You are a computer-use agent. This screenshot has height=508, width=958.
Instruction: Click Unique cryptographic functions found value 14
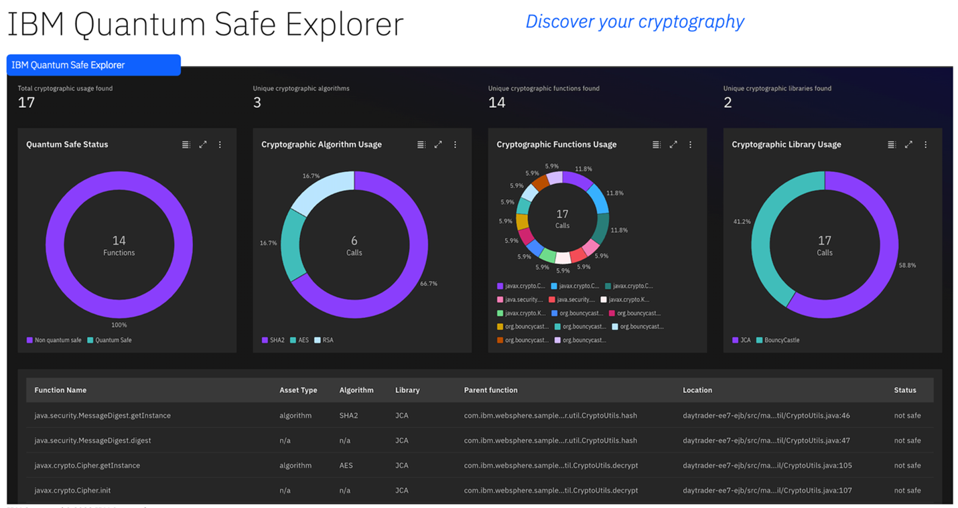(497, 103)
